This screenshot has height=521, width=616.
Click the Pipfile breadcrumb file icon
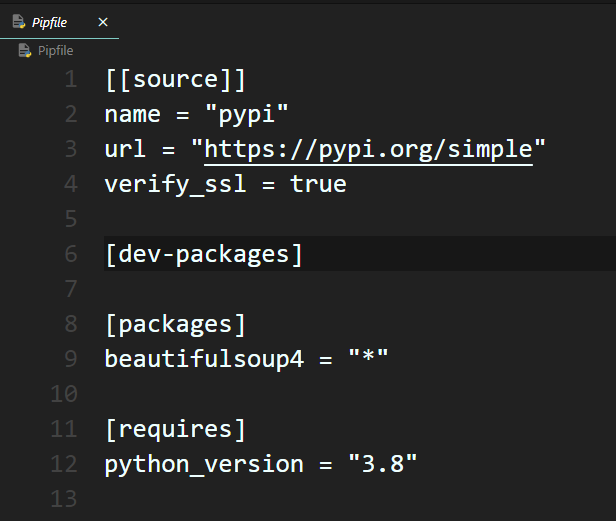[25, 50]
